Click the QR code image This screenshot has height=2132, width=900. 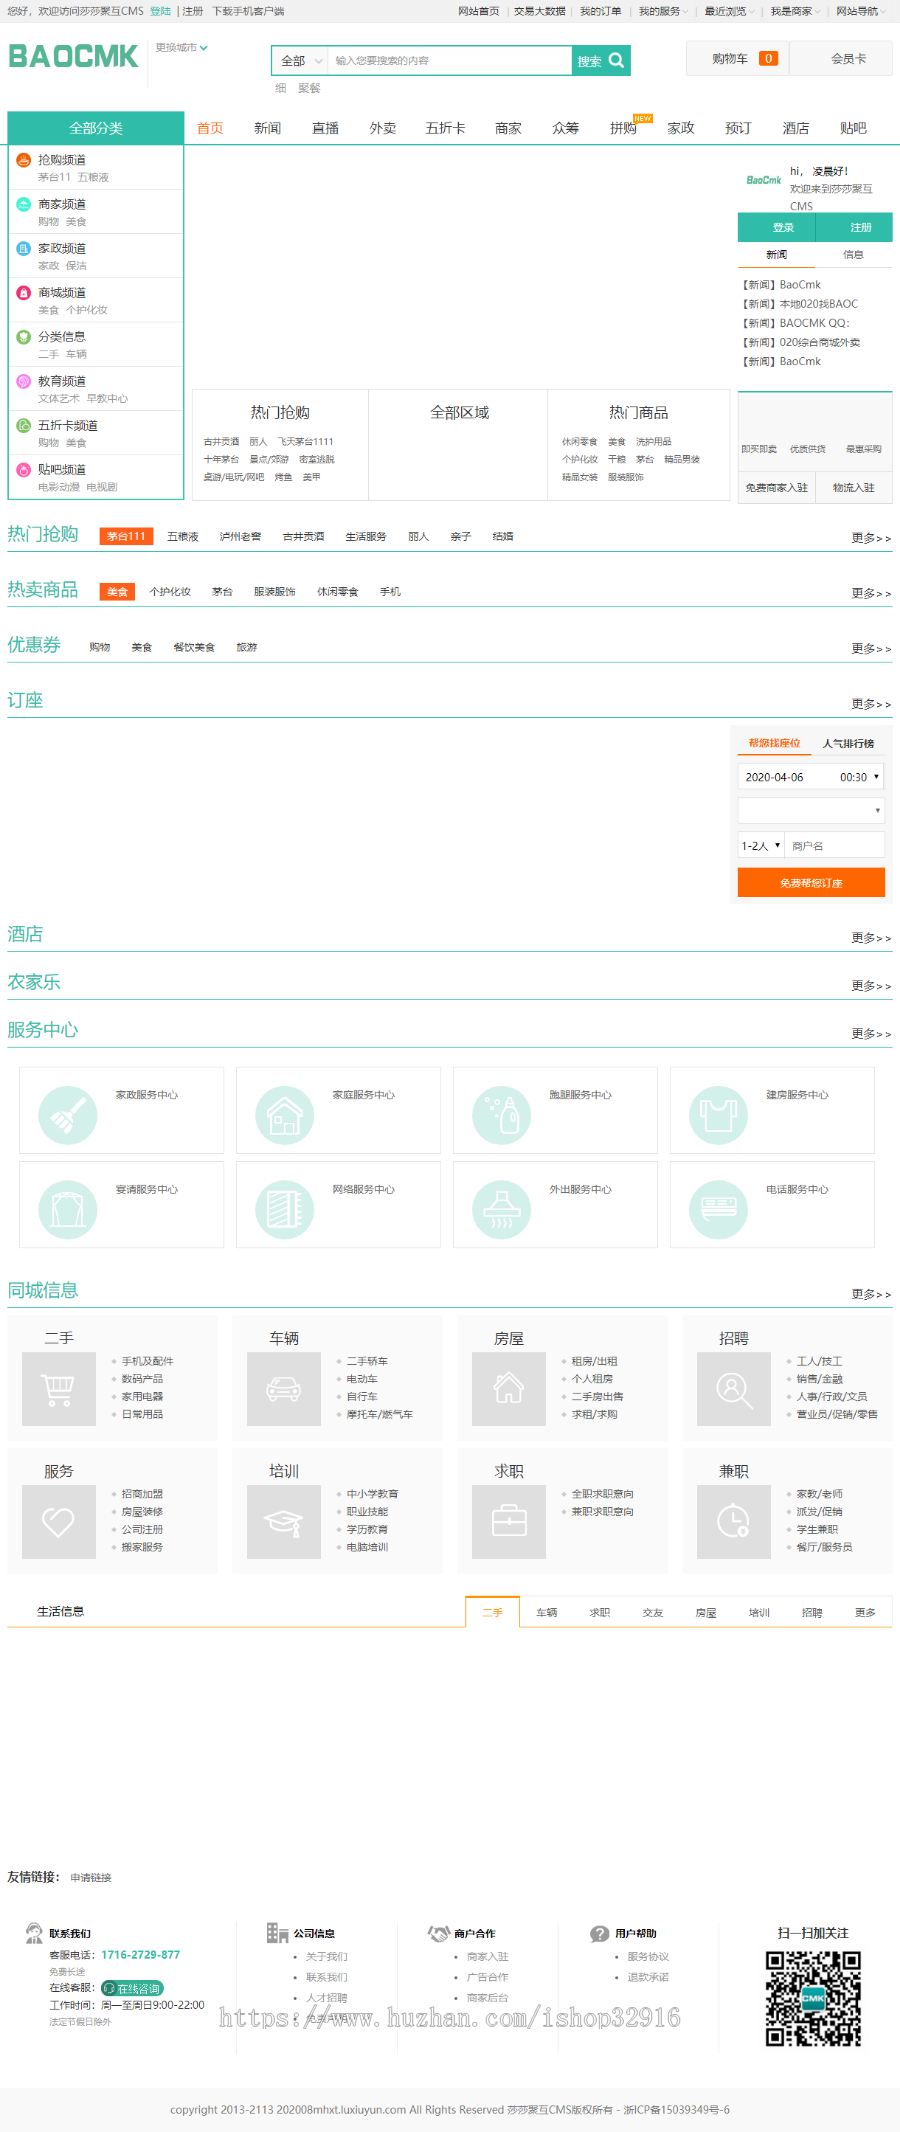click(x=813, y=1998)
